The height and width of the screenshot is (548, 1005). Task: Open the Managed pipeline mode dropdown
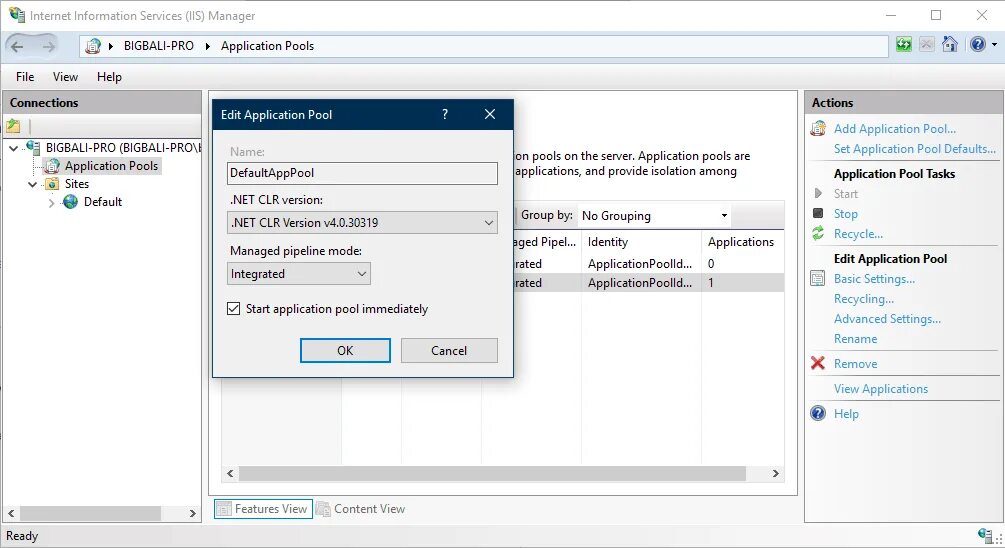[x=299, y=274]
